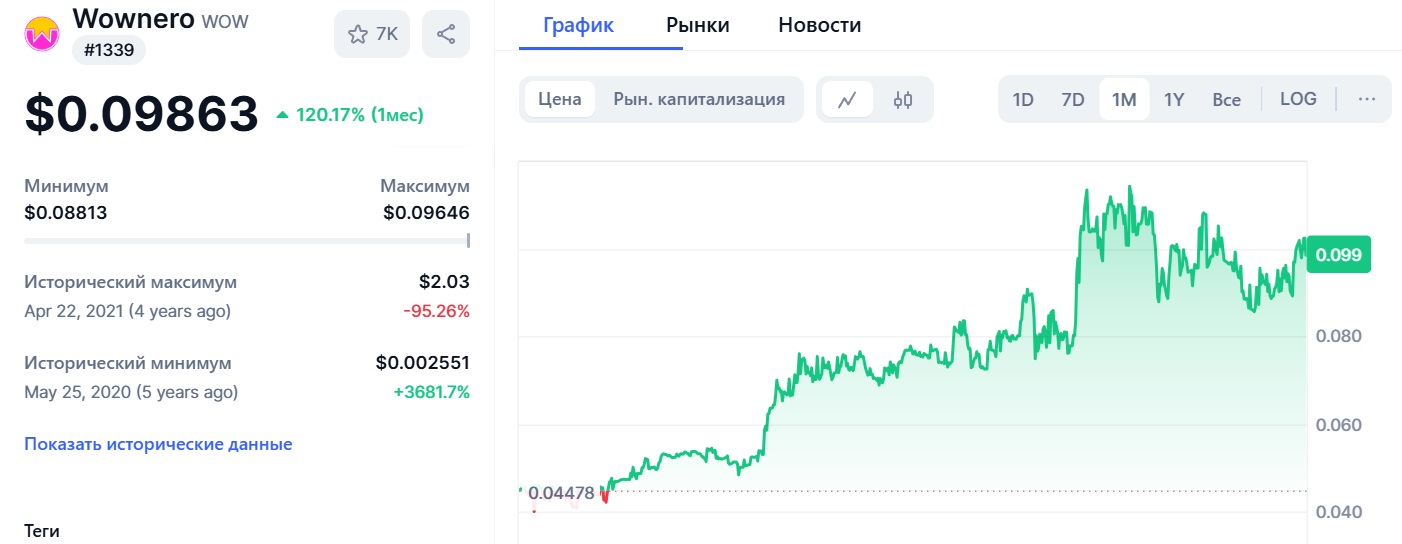Image resolution: width=1402 pixels, height=544 pixels.
Task: Click Показать исторические данные link
Action: pos(158,444)
